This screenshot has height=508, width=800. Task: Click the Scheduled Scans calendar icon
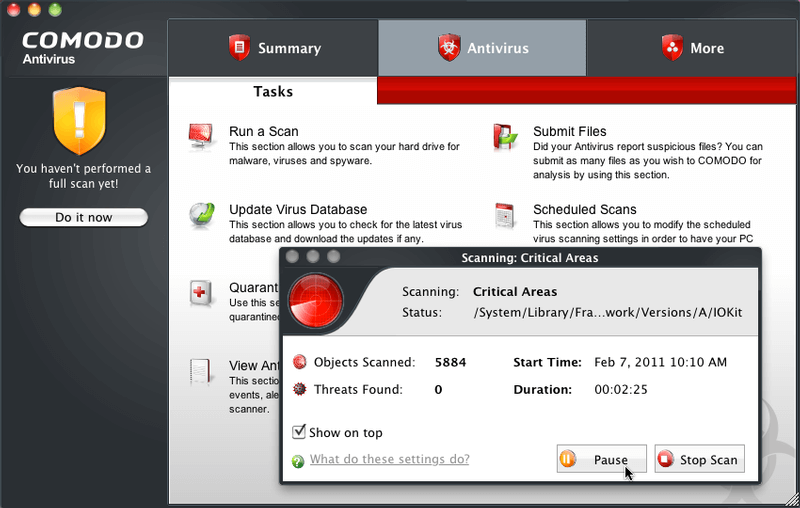coord(505,215)
